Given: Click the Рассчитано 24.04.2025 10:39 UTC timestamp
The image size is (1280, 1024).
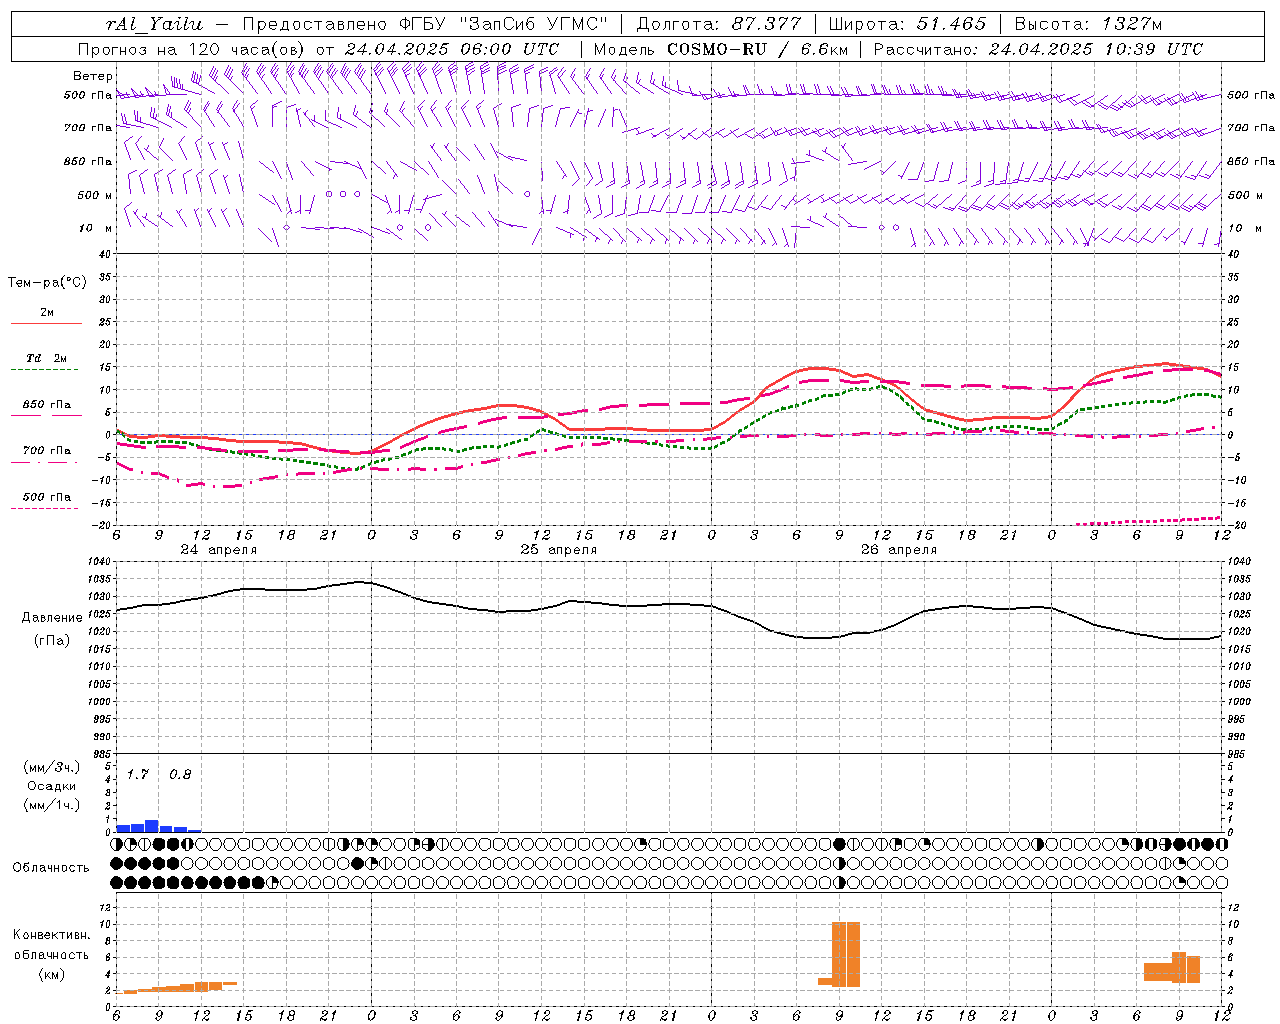Looking at the screenshot, I should tap(1038, 49).
